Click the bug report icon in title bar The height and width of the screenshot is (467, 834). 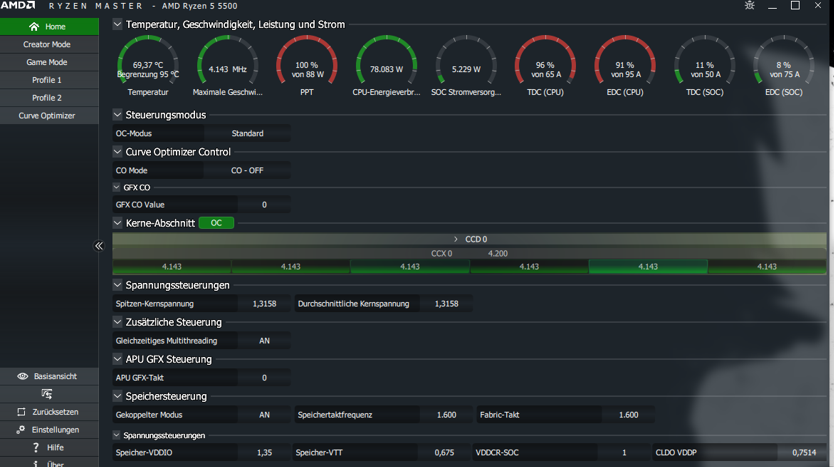tap(749, 6)
